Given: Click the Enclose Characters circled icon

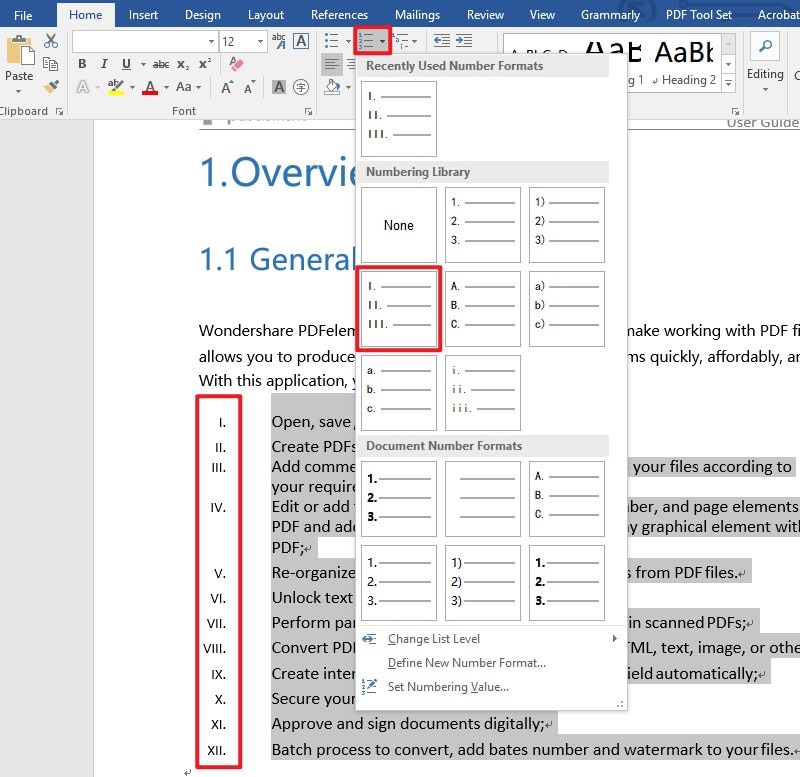Looking at the screenshot, I should pos(301,87).
